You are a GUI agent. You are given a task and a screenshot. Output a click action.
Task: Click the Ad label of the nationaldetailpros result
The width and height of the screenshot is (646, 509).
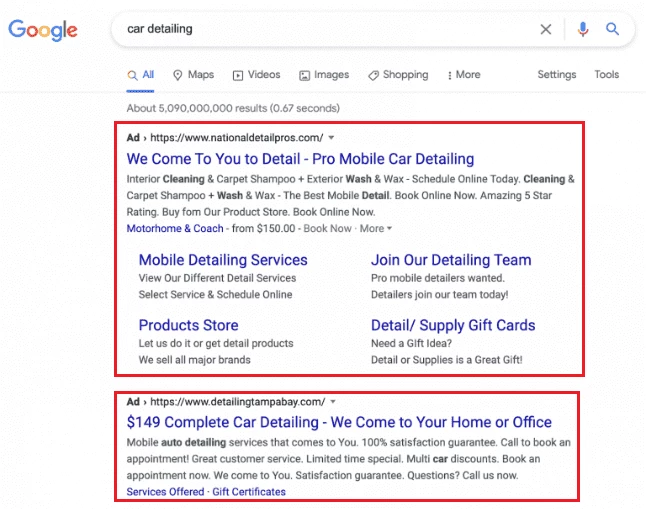click(x=133, y=138)
